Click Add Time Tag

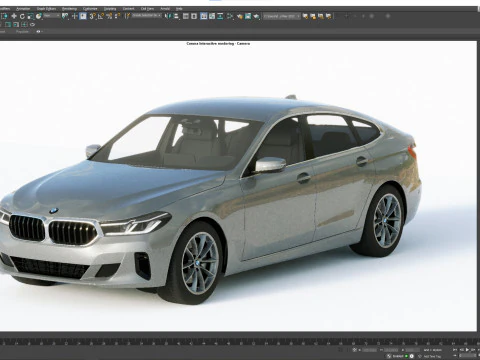pos(432,356)
